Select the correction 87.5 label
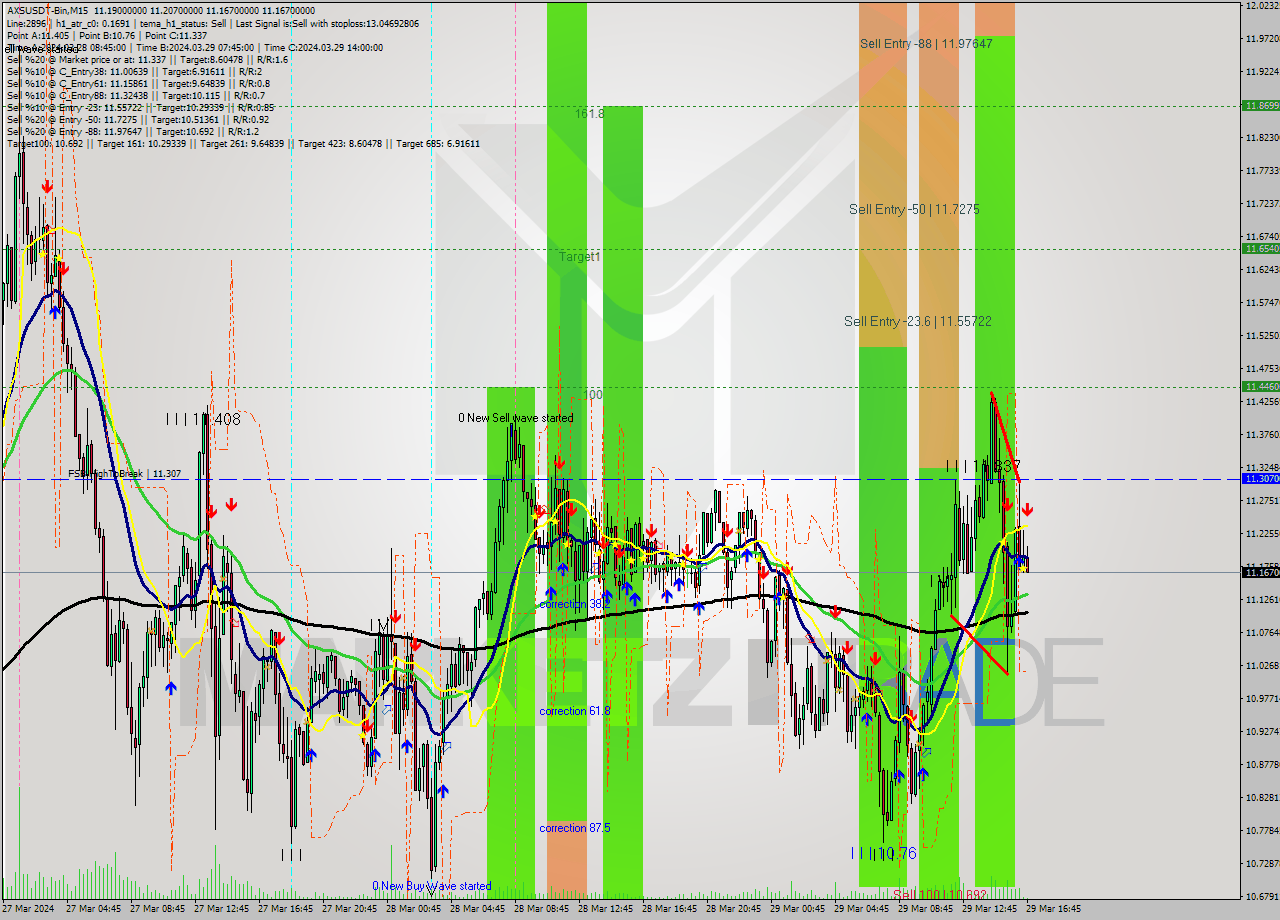Viewport: 1280px width, 920px height. tap(575, 828)
